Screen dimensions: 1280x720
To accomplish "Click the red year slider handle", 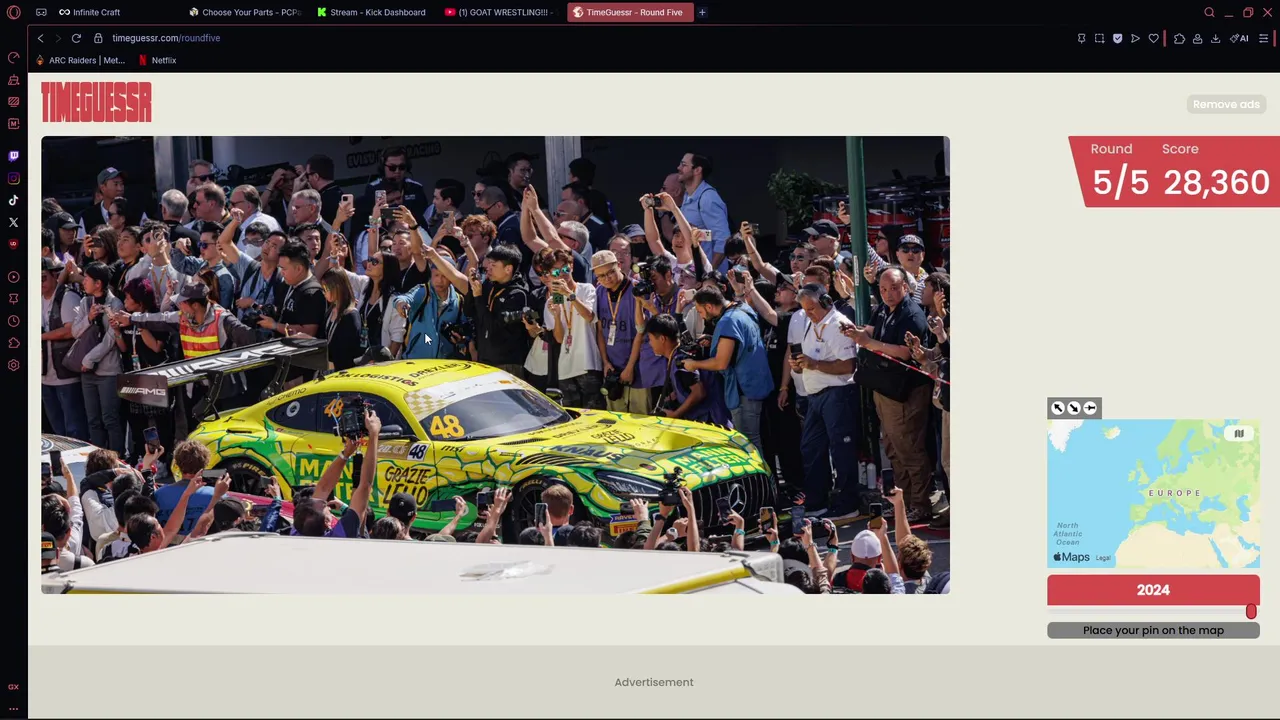I will [x=1251, y=611].
